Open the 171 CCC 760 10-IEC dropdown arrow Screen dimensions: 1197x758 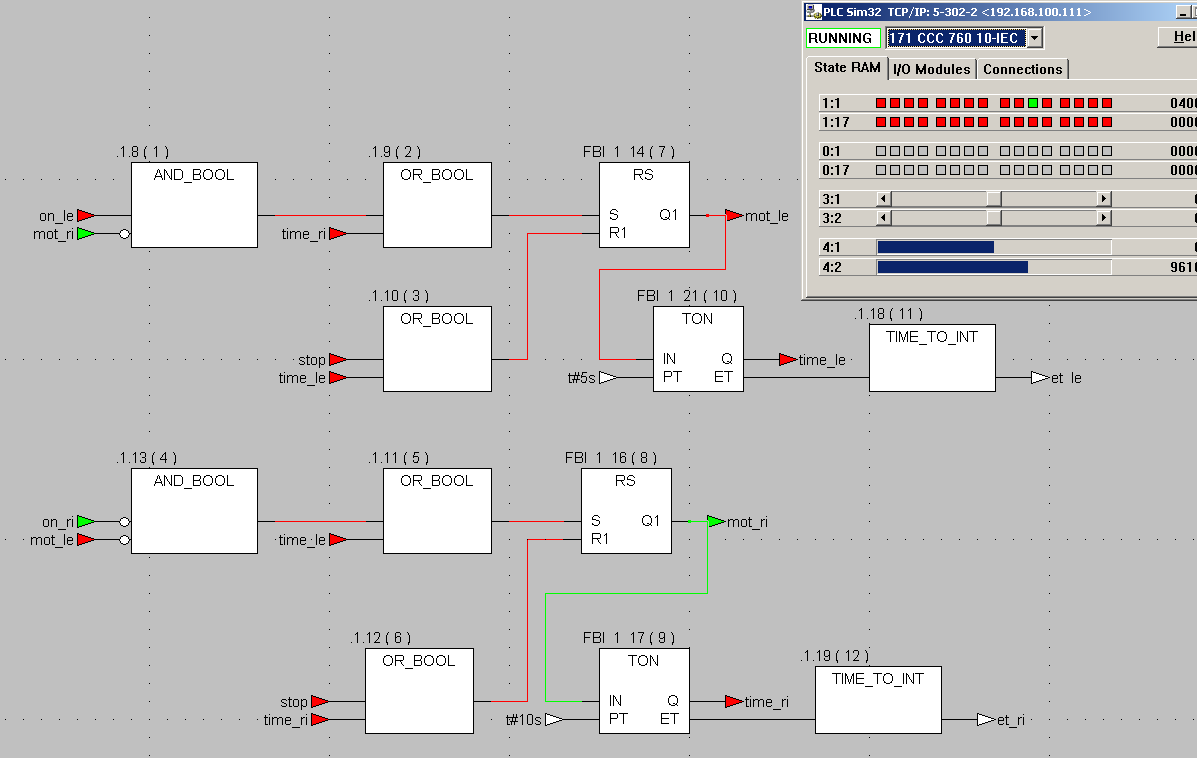click(1034, 38)
